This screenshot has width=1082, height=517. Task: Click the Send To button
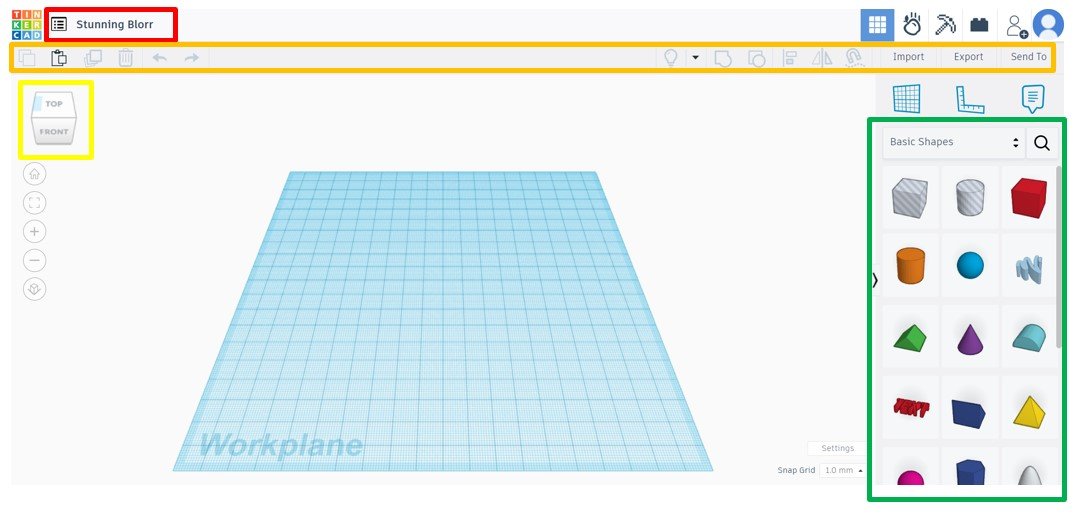point(1028,57)
